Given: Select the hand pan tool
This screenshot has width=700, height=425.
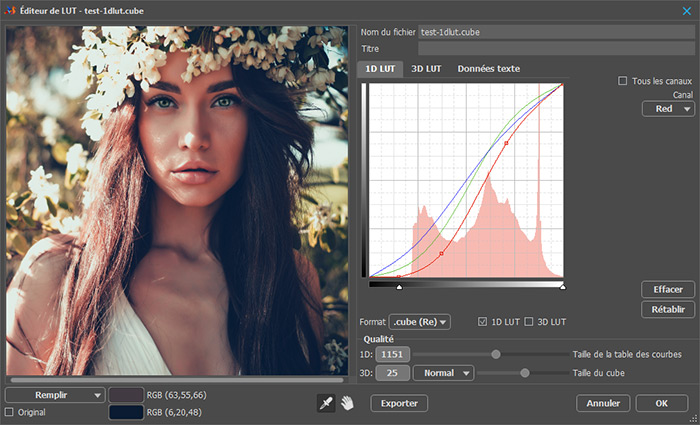Looking at the screenshot, I should [x=347, y=403].
